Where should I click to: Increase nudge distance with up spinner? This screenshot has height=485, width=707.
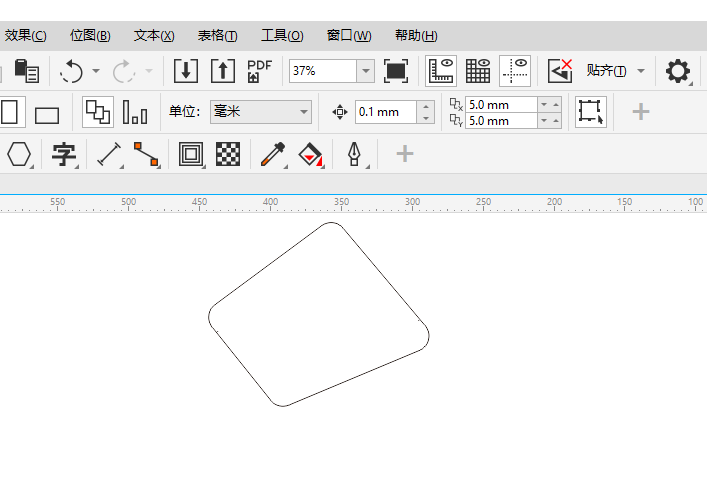click(x=426, y=106)
